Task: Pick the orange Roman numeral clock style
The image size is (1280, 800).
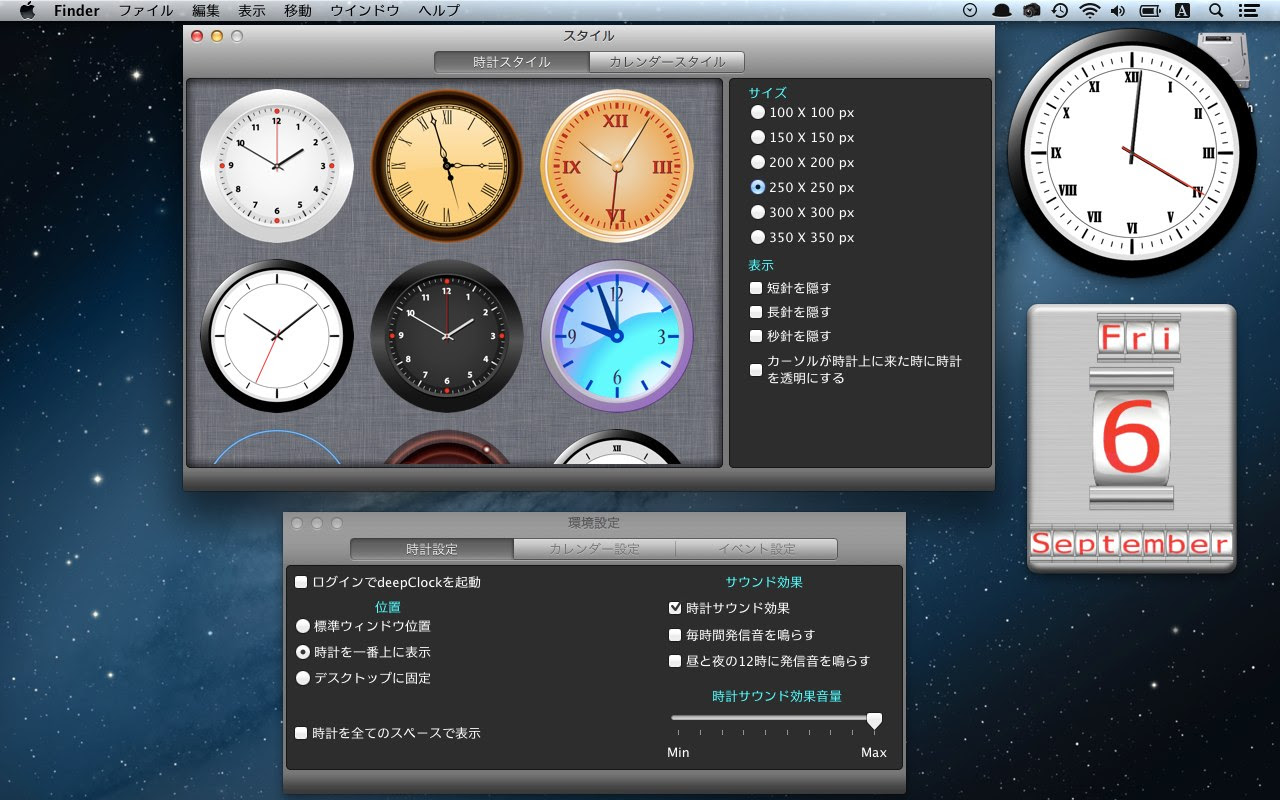Action: [x=617, y=166]
